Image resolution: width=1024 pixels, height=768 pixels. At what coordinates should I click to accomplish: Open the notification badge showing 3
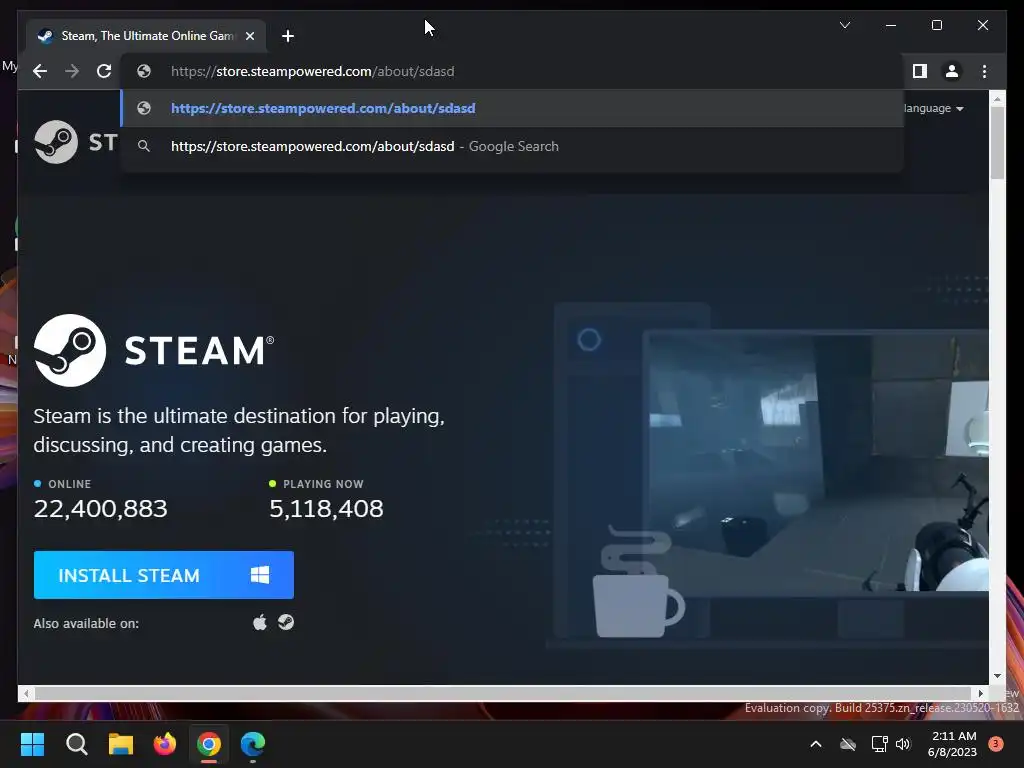[x=996, y=744]
